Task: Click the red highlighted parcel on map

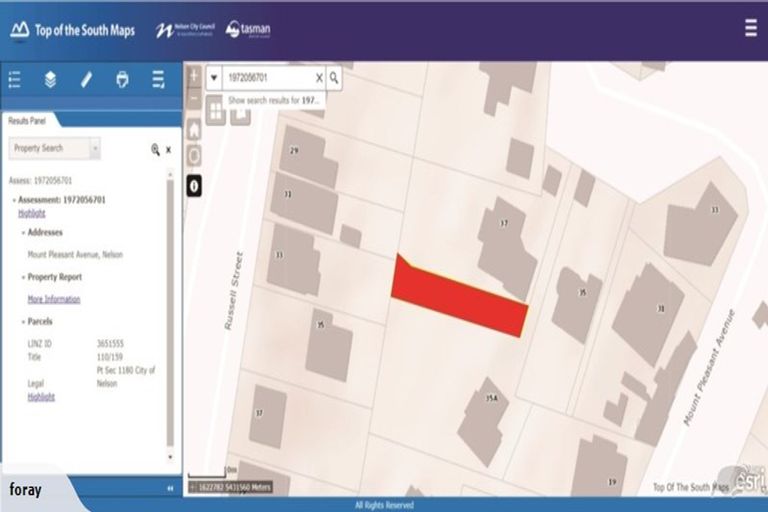Action: [x=460, y=299]
